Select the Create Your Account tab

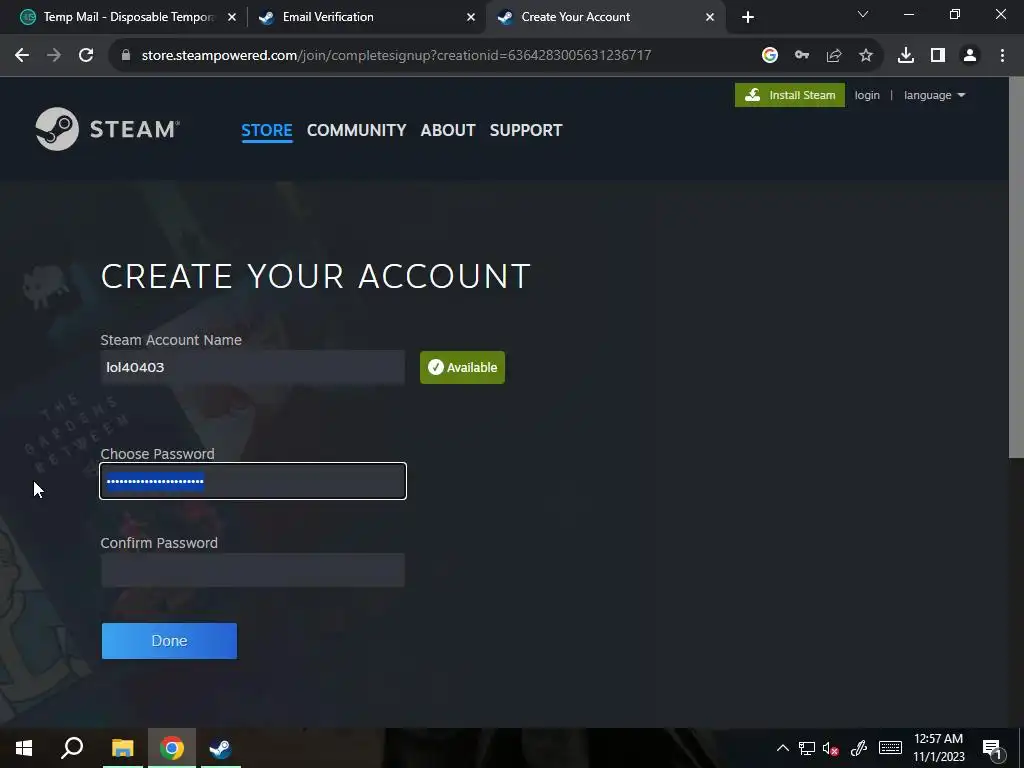[605, 17]
